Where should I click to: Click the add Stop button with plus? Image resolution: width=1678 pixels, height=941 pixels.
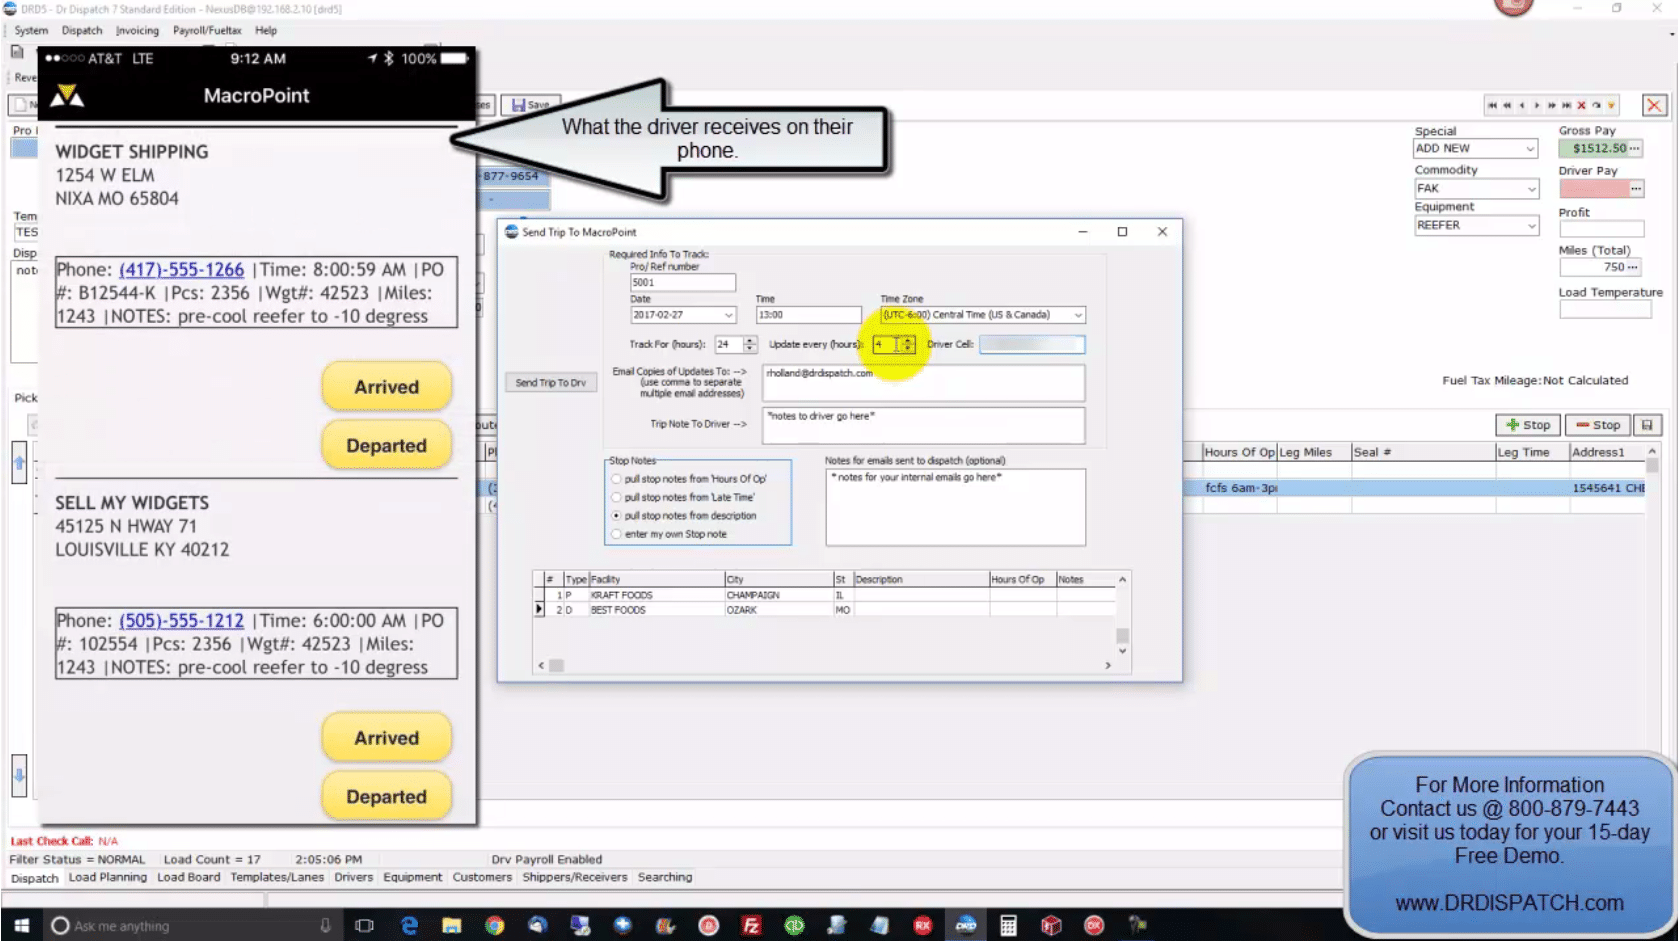coord(1528,425)
